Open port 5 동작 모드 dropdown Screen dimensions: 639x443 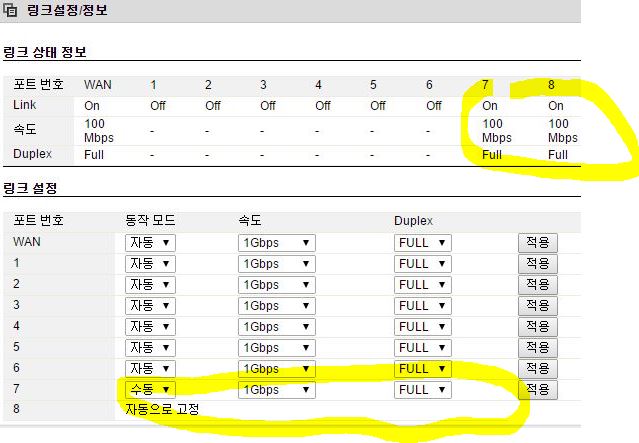coord(150,348)
